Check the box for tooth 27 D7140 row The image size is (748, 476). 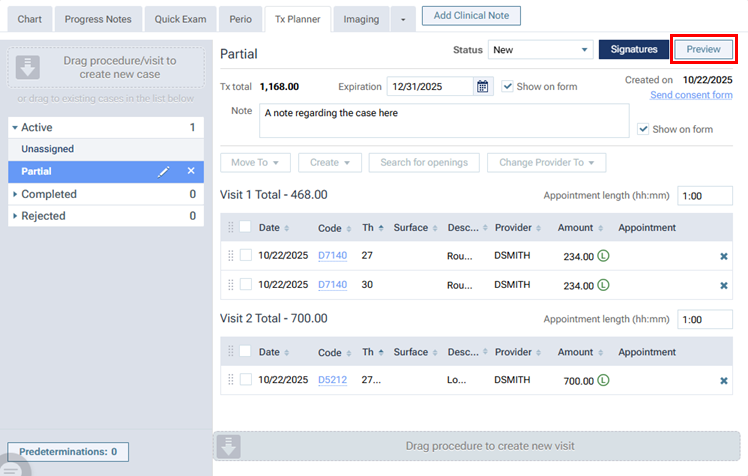click(246, 255)
